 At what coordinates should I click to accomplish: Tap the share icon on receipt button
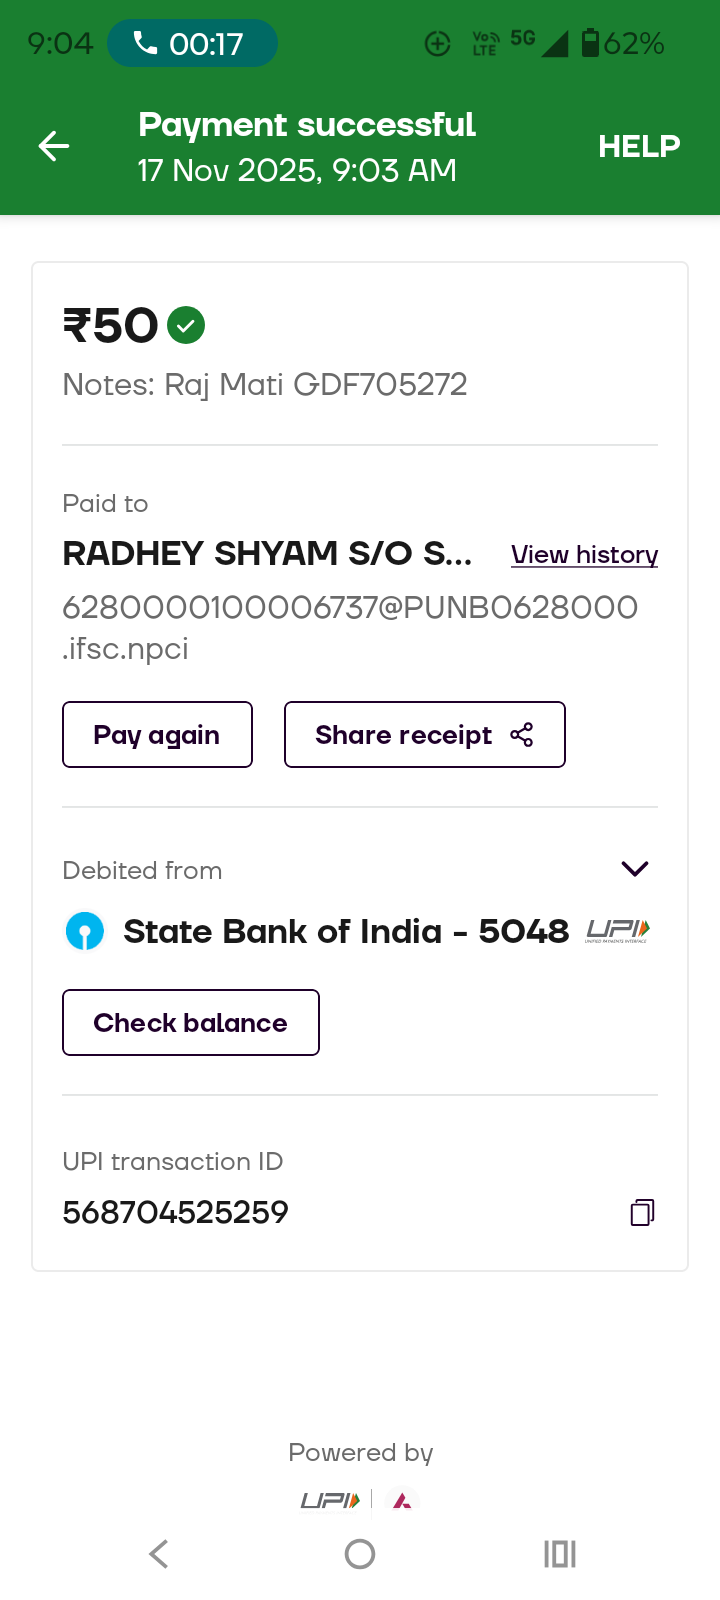click(522, 735)
